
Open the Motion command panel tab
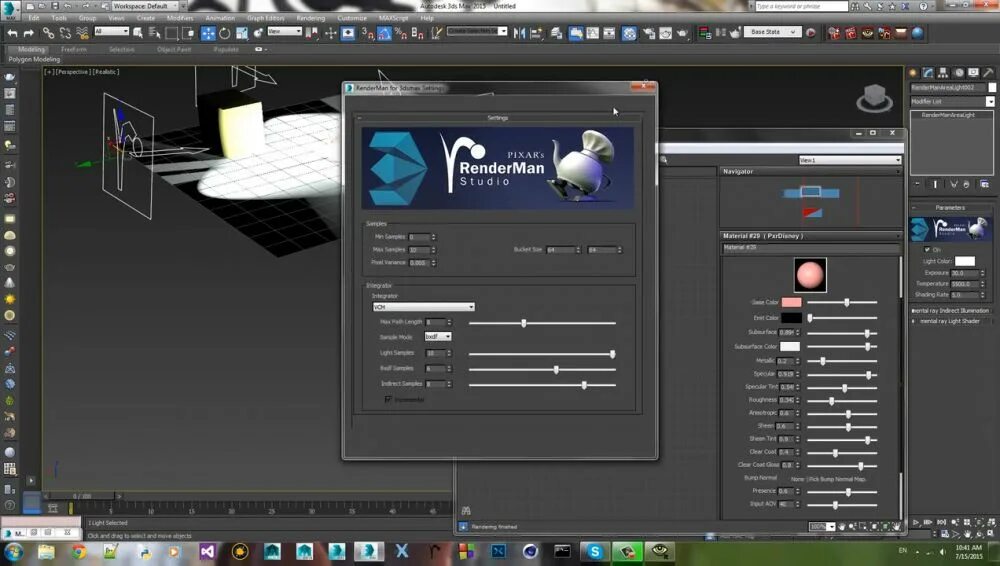(x=959, y=73)
